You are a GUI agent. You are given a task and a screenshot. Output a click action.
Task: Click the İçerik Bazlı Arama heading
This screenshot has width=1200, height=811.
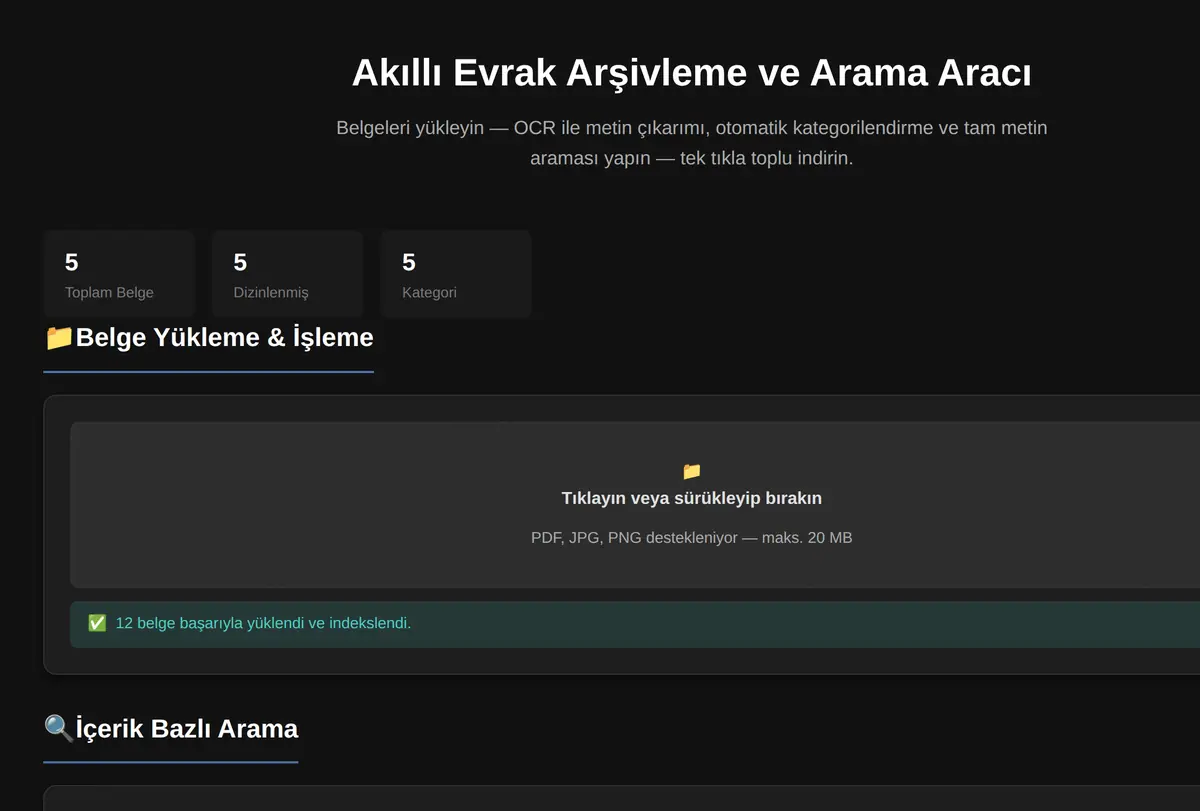171,728
